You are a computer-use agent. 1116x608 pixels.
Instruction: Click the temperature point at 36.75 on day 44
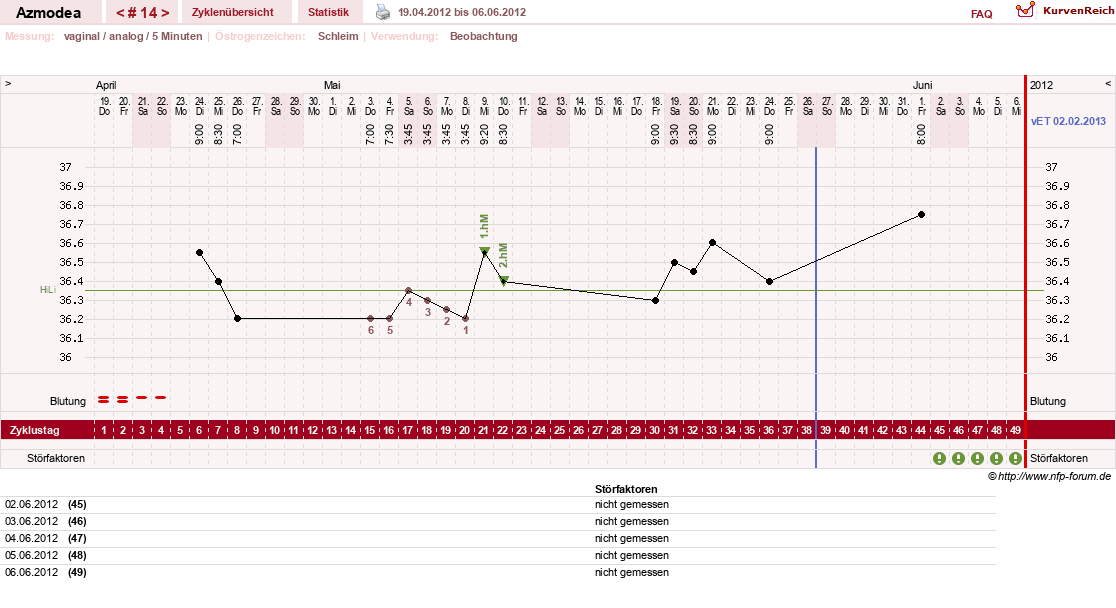pyautogui.click(x=921, y=214)
